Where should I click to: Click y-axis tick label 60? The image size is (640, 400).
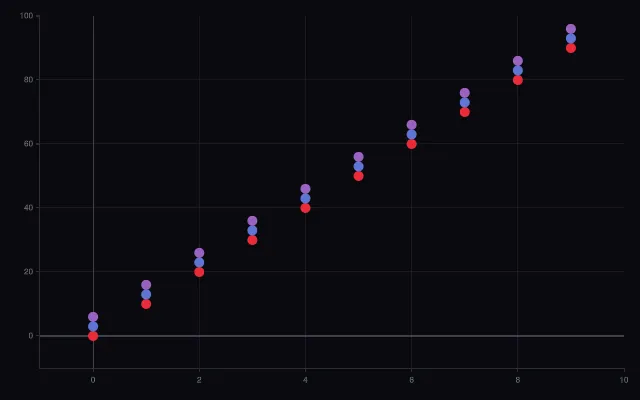point(29,144)
